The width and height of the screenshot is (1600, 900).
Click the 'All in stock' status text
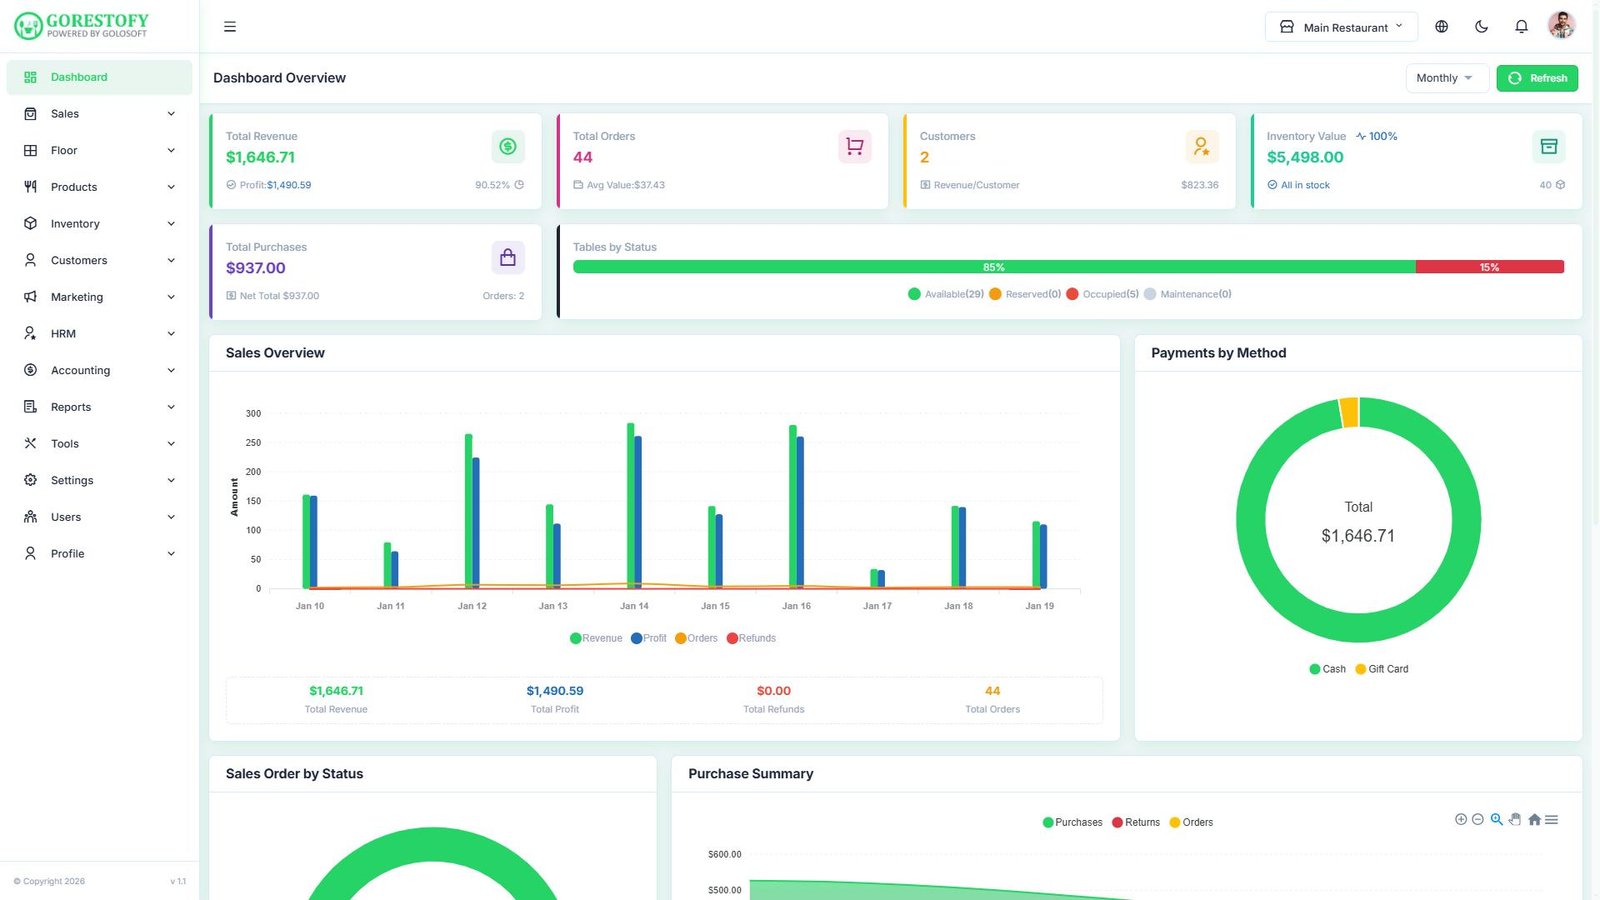[x=1305, y=185]
